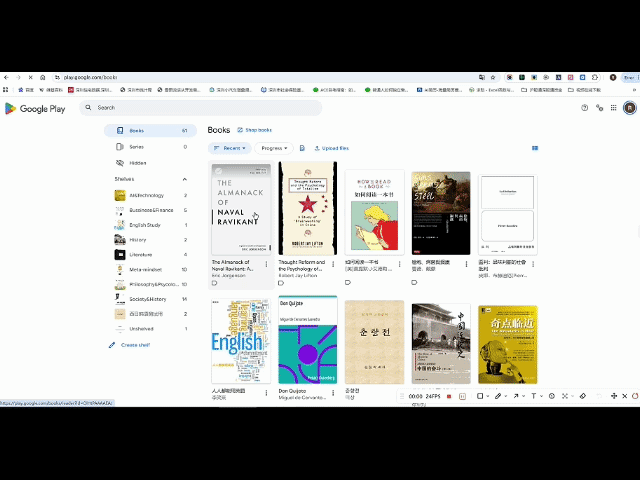Click the browser back arrow
Screen dimensions: 640x480
[x=6, y=77]
